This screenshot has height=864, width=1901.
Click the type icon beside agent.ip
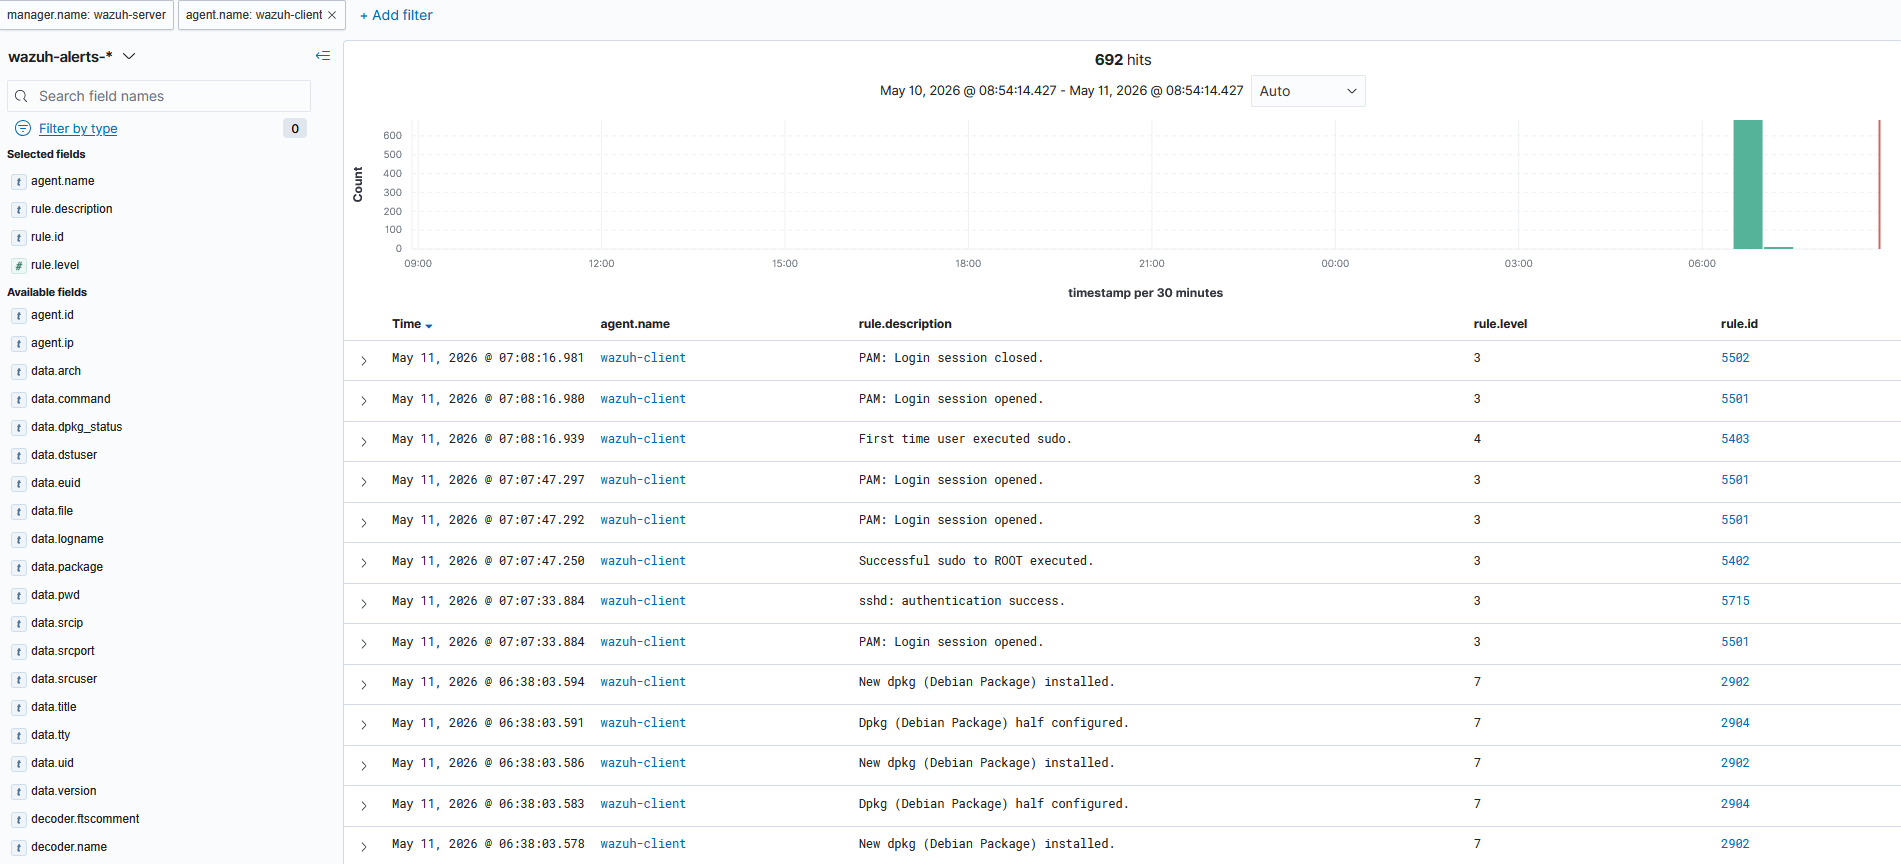[x=19, y=344]
